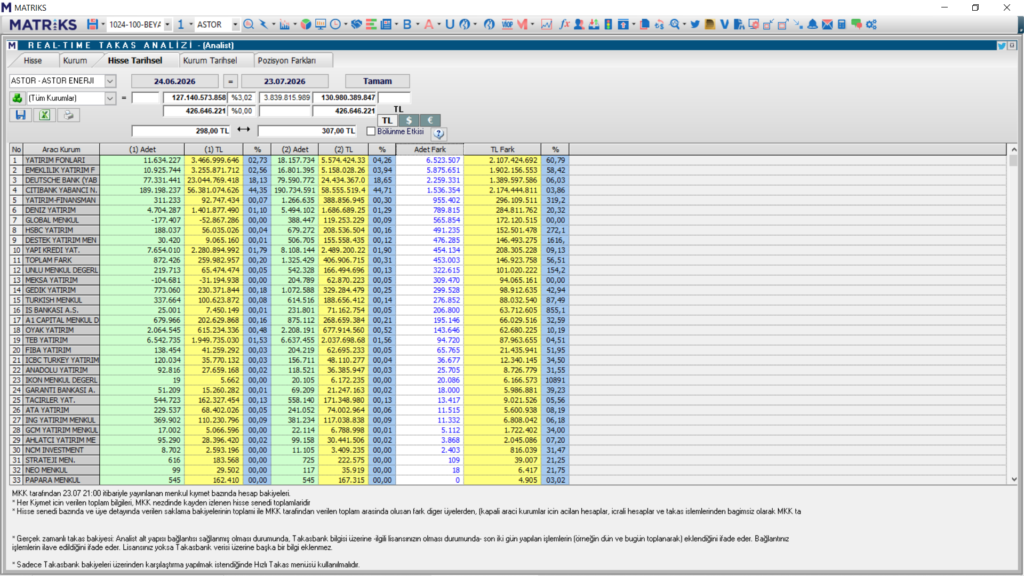Open the calculator icon in main toolbar
Image resolution: width=1024 pixels, height=576 pixels.
click(x=842, y=24)
